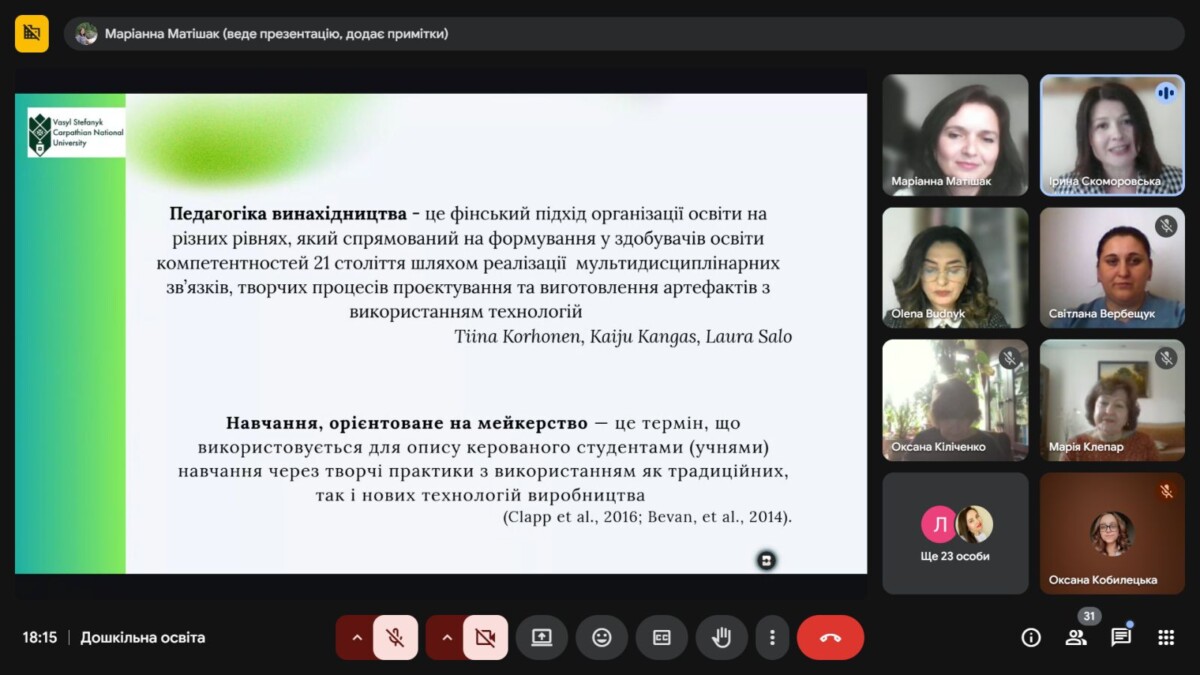Show the participants list with 31 people
The width and height of the screenshot is (1200, 675).
click(x=1076, y=637)
